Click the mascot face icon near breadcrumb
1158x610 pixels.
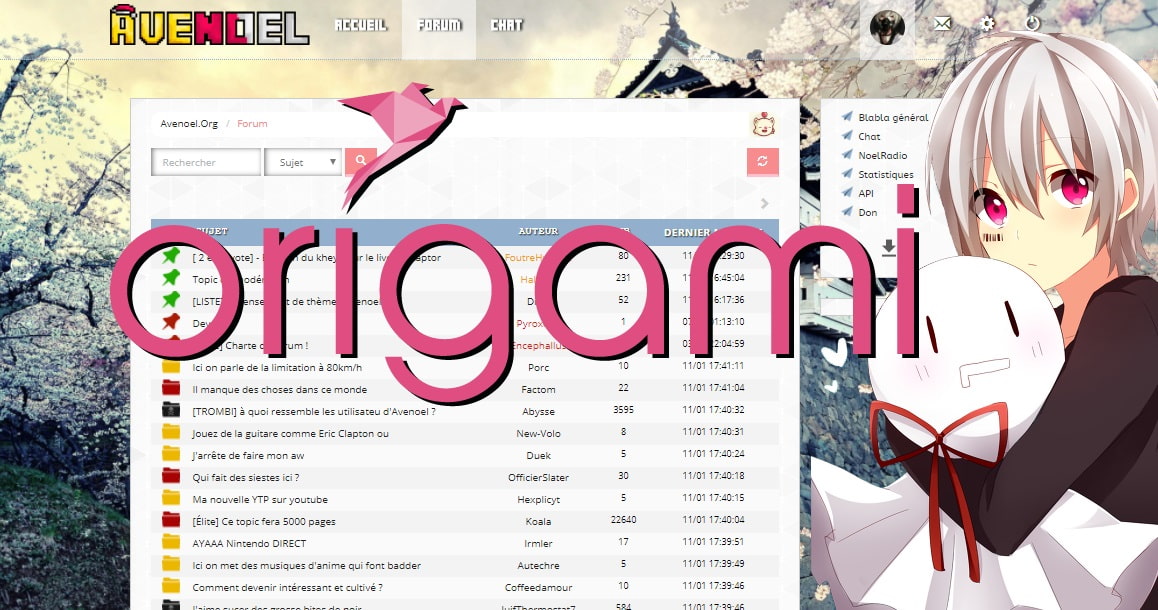764,124
